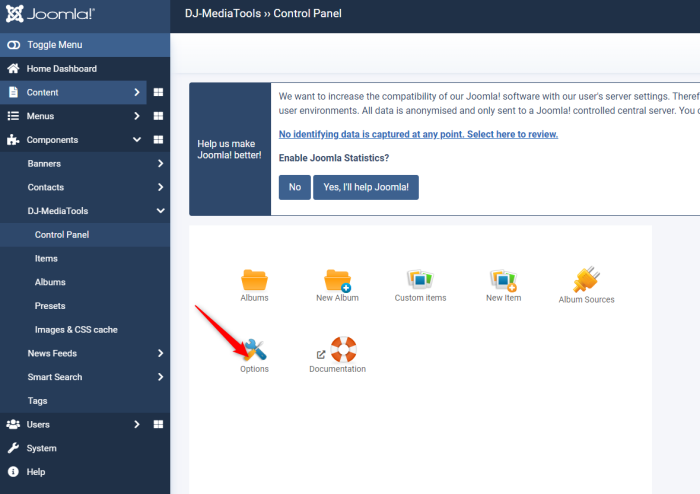Click the New Album caption text

tap(337, 298)
